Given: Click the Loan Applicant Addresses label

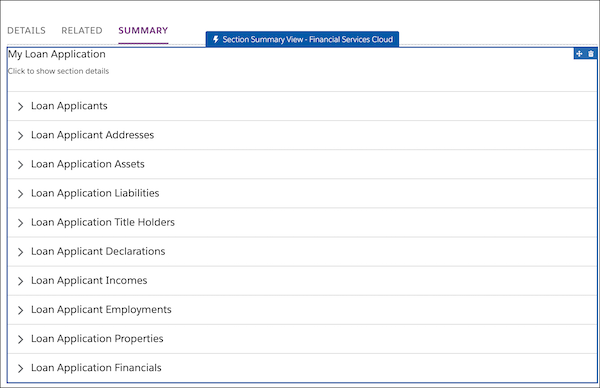Looking at the screenshot, I should tap(93, 135).
